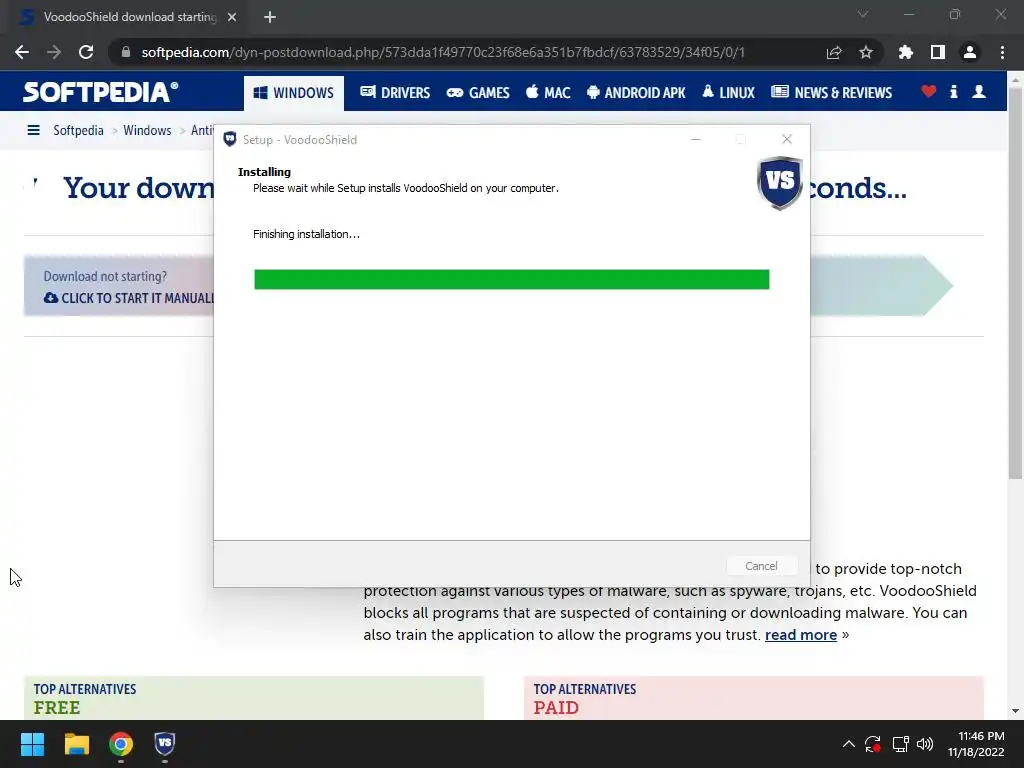Open the Chrome three-dot menu
The image size is (1024, 768).
coord(1002,52)
